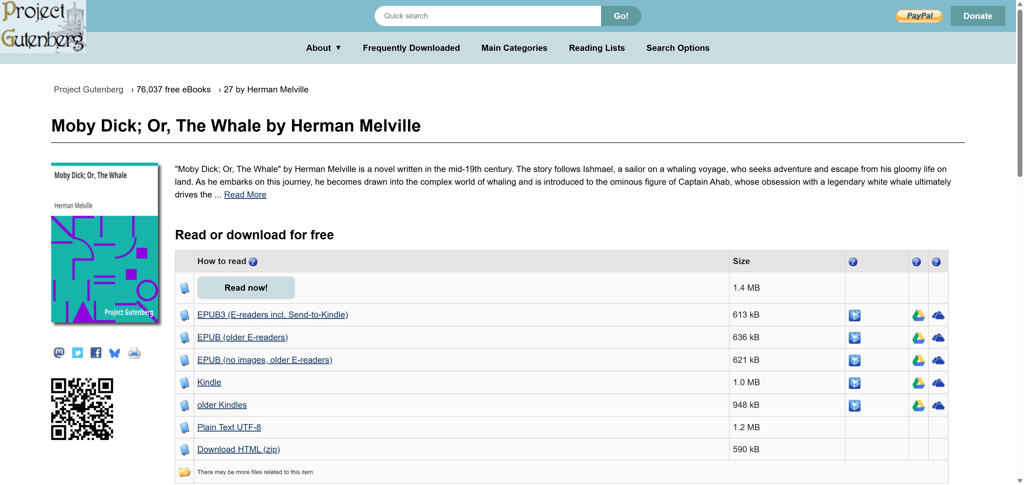
Task: Save EPUB (no images) to OneDrive
Action: pyautogui.click(x=938, y=360)
